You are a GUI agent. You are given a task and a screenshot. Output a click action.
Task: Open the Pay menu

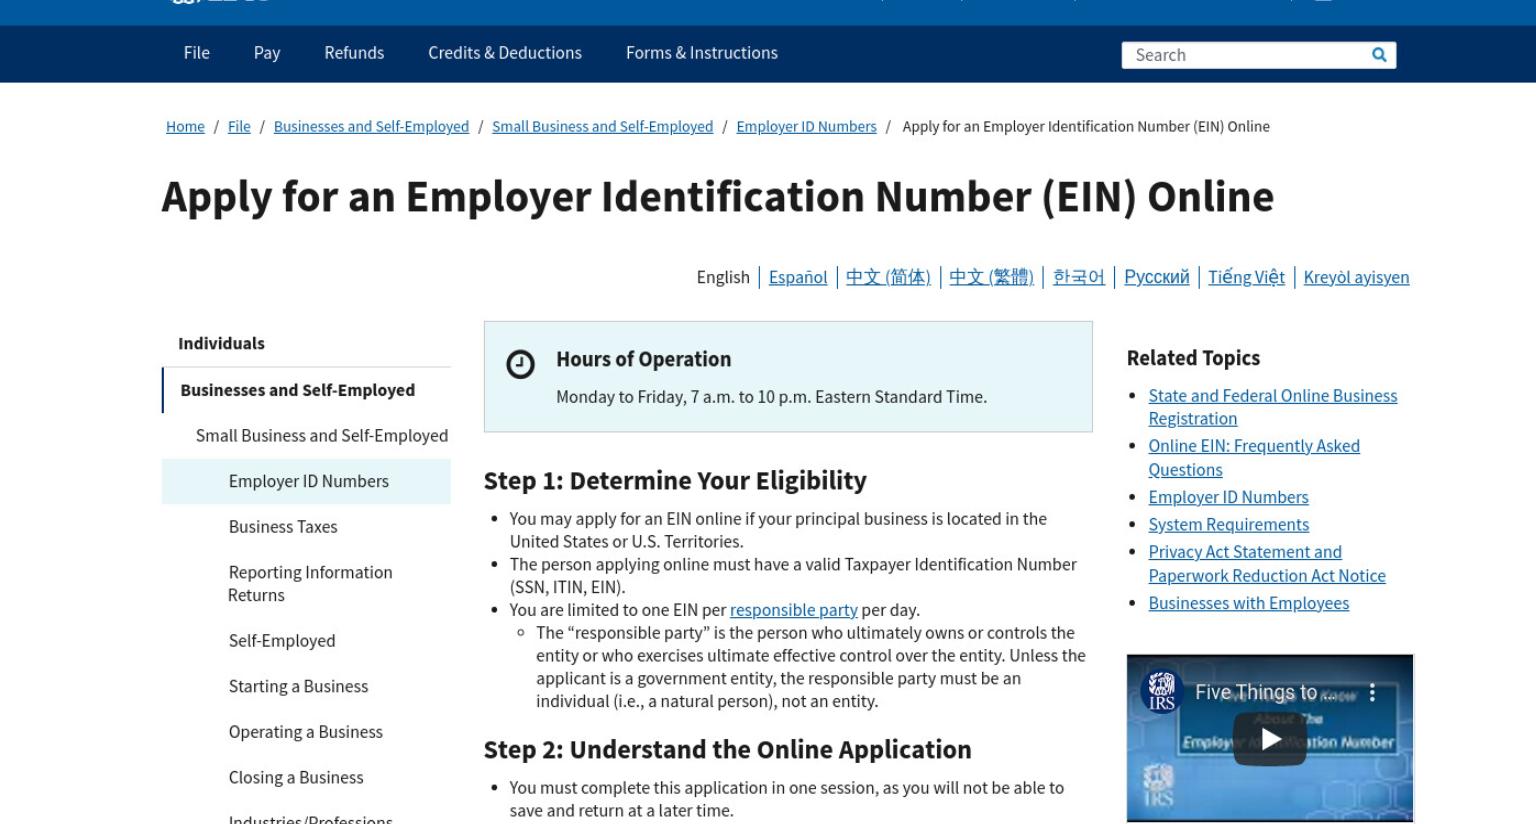coord(267,53)
